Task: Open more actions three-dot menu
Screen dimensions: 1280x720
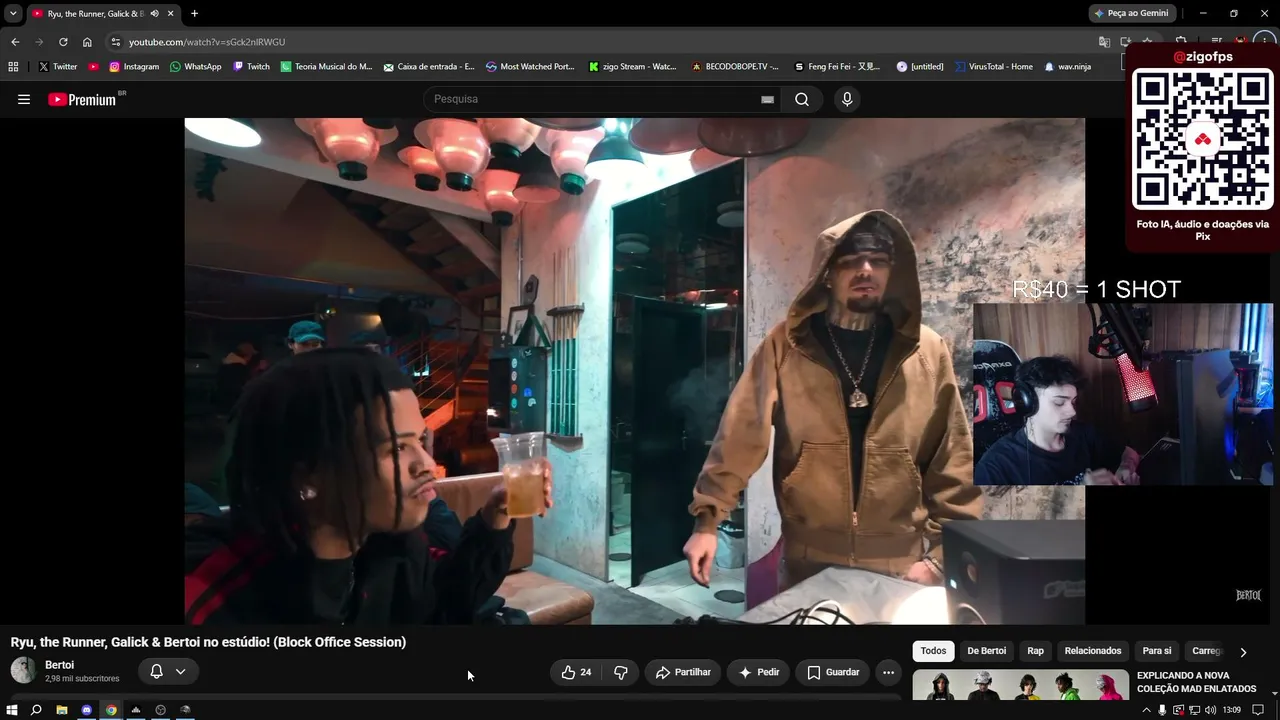Action: click(888, 672)
